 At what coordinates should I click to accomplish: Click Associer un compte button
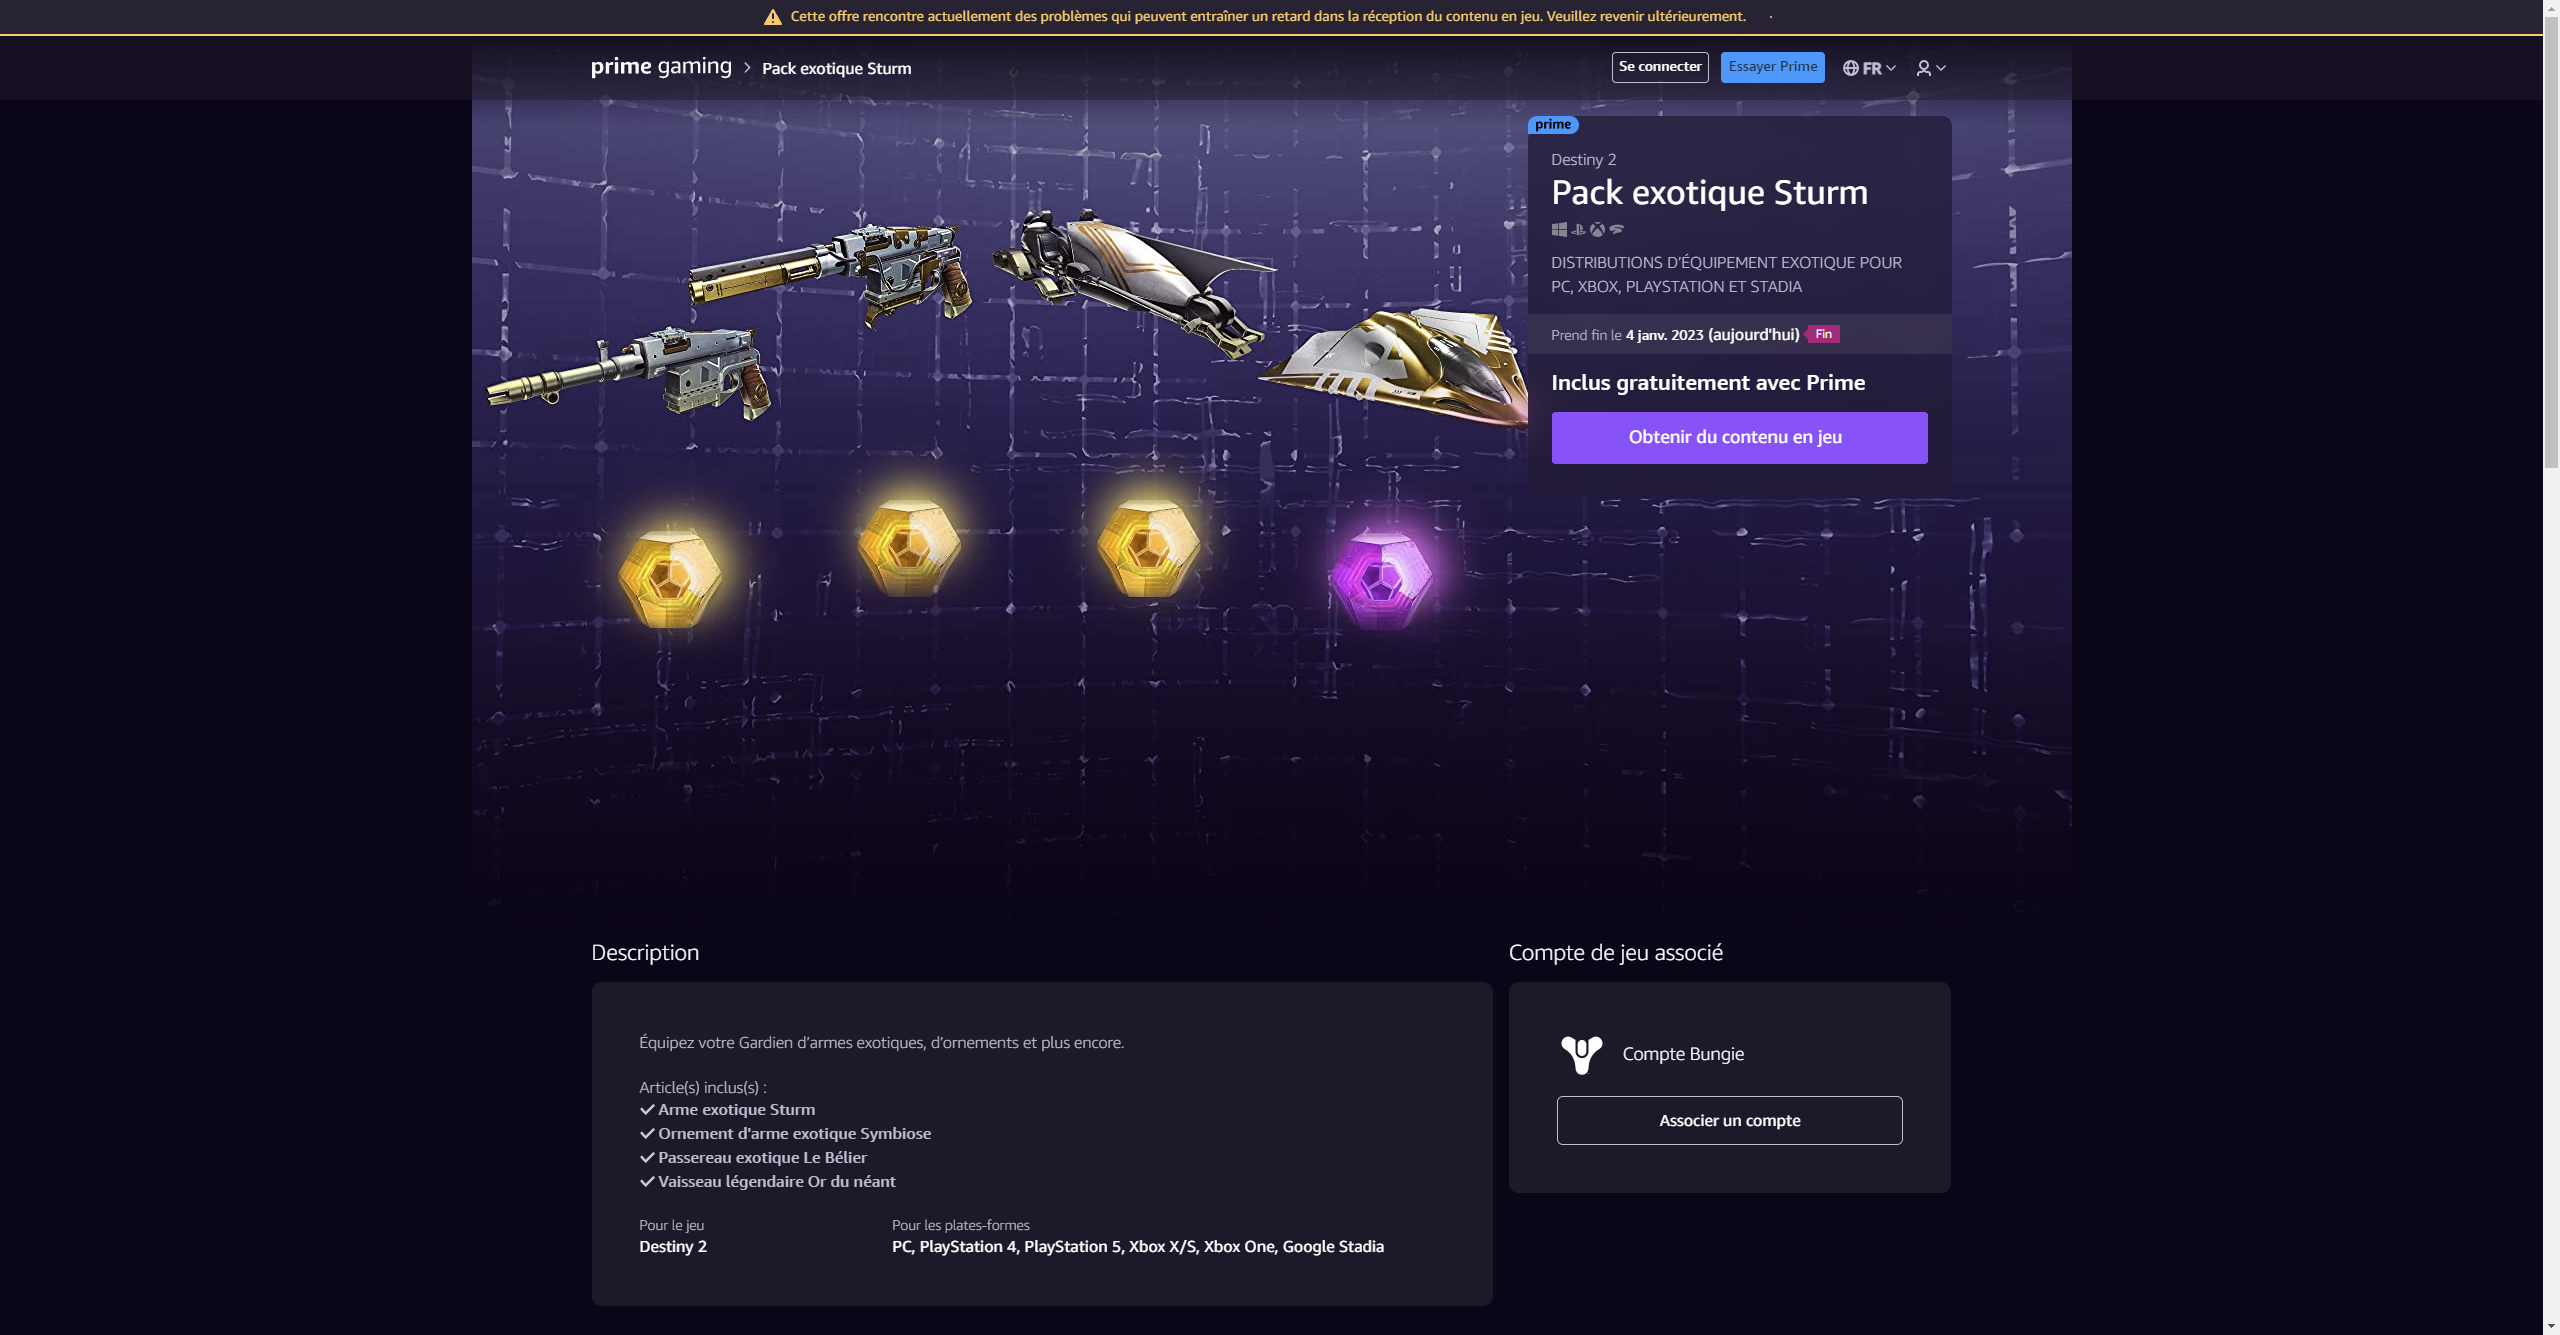tap(1729, 1121)
